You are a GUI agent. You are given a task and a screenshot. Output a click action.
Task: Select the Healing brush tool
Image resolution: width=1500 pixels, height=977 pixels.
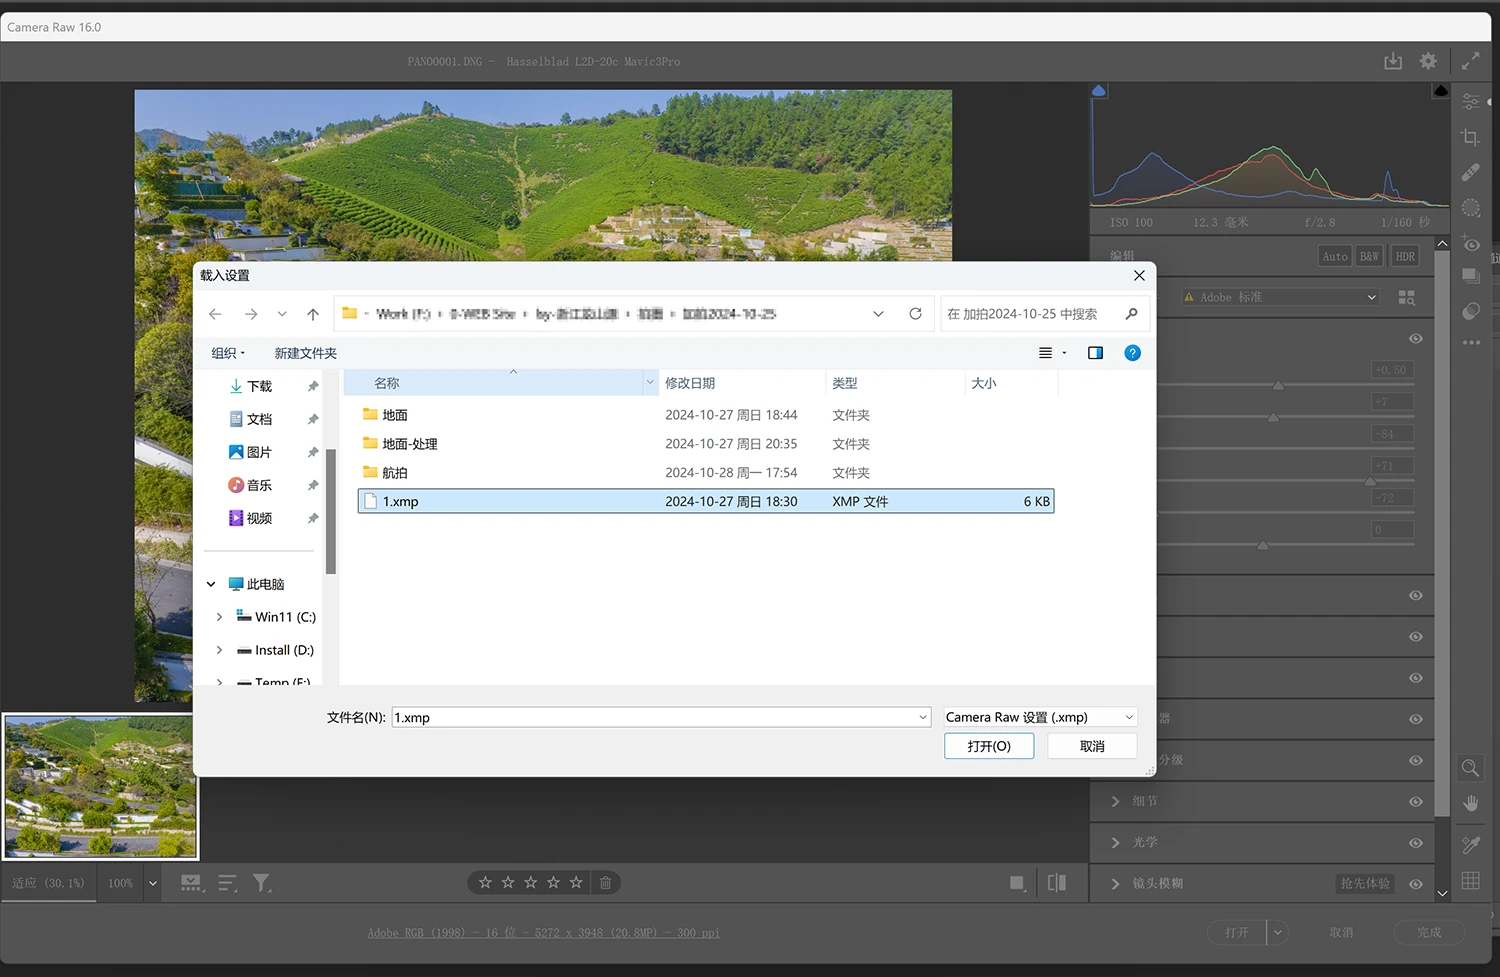pos(1470,172)
